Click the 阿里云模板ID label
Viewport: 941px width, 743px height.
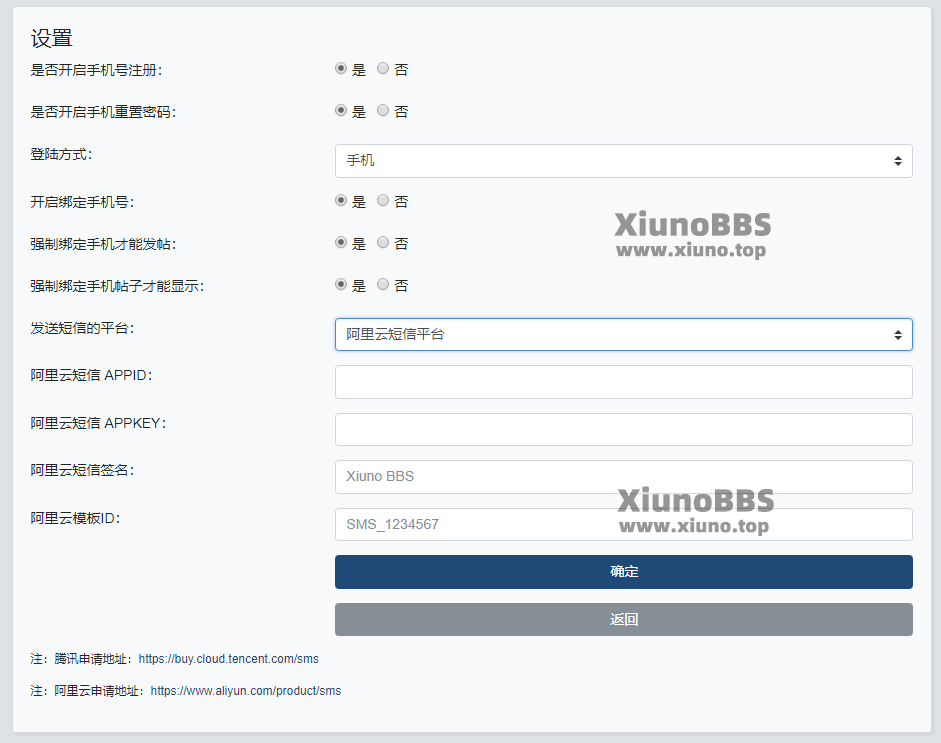pos(75,518)
